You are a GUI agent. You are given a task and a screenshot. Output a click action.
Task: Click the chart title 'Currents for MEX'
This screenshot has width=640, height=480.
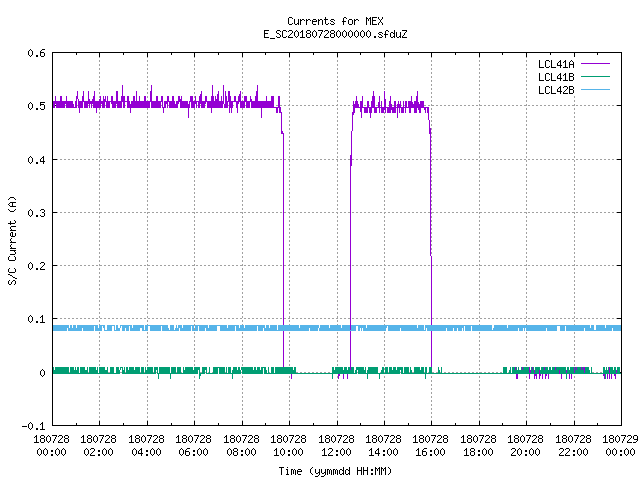335,21
